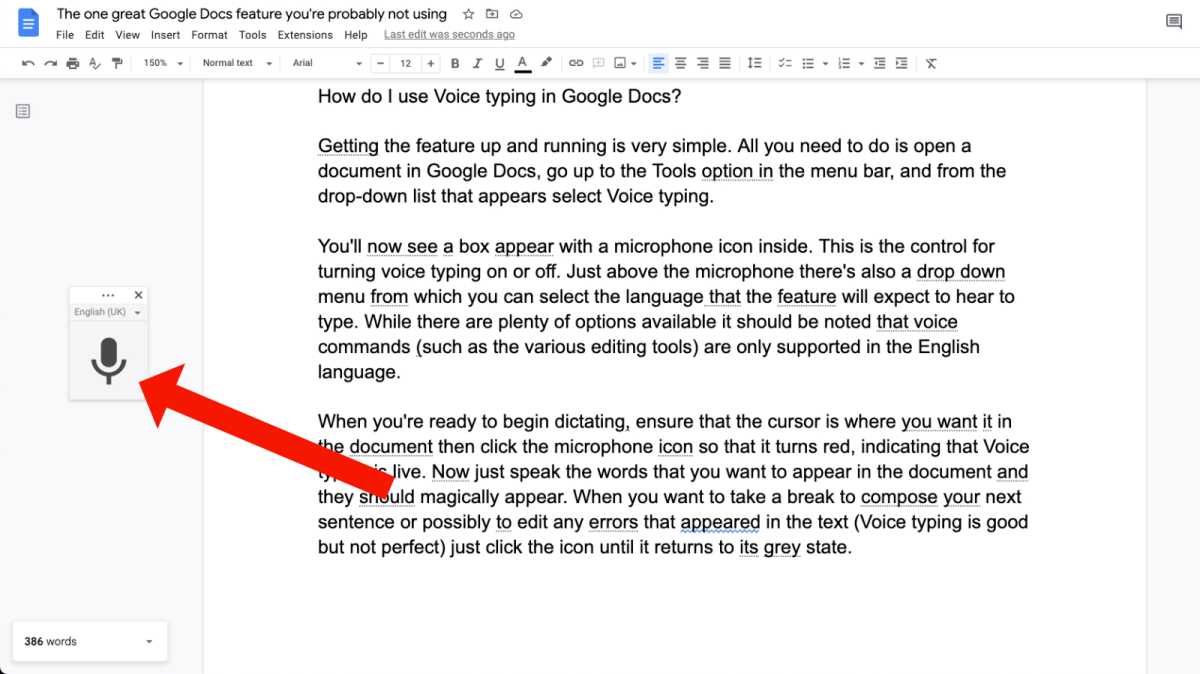Show the document outline icon
1200x674 pixels.
click(x=23, y=111)
